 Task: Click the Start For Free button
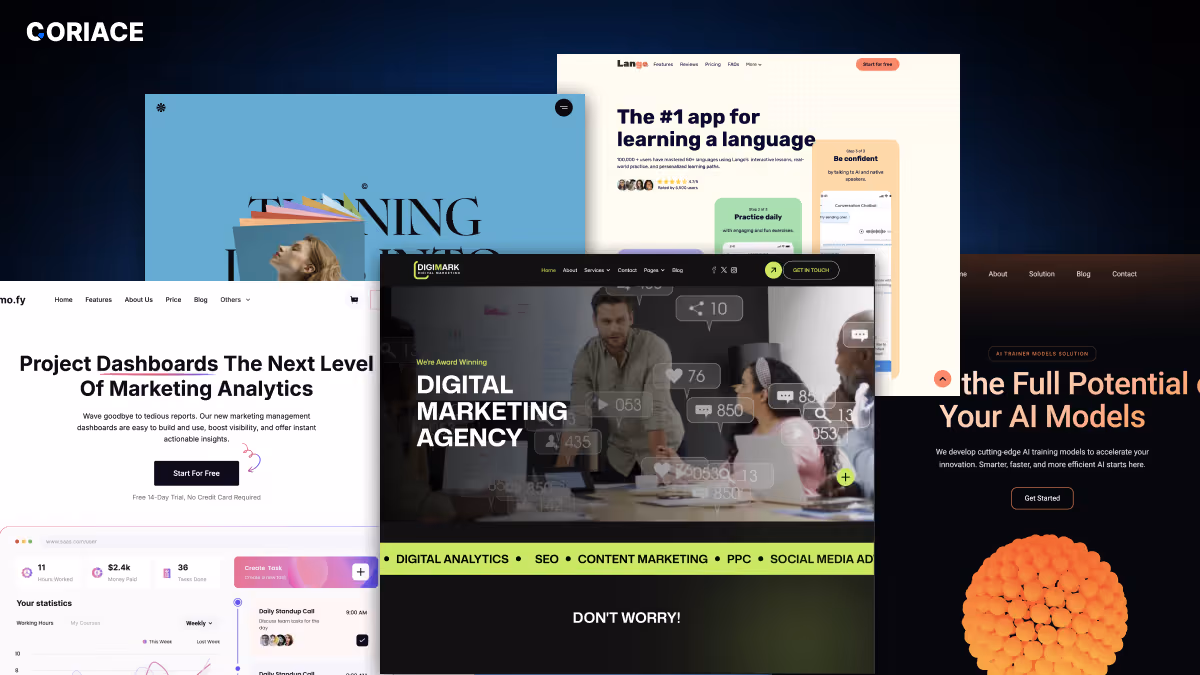click(196, 473)
